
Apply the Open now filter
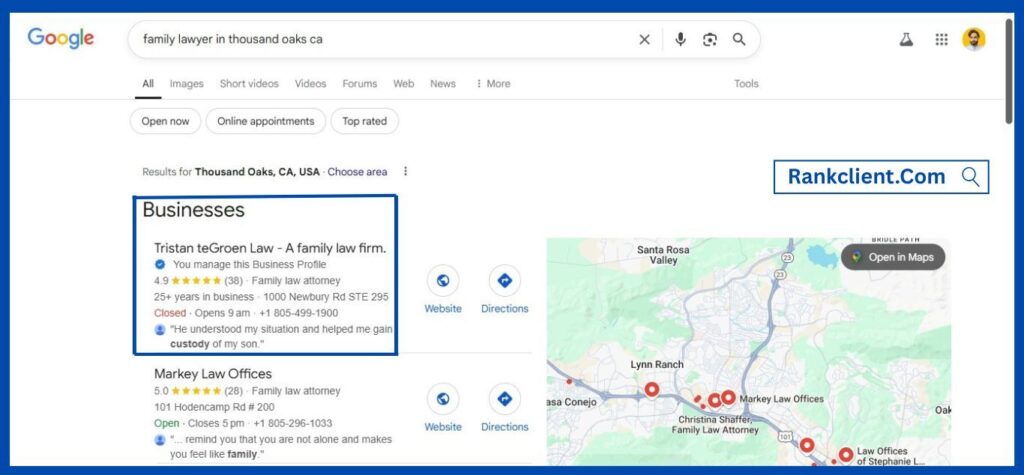165,122
